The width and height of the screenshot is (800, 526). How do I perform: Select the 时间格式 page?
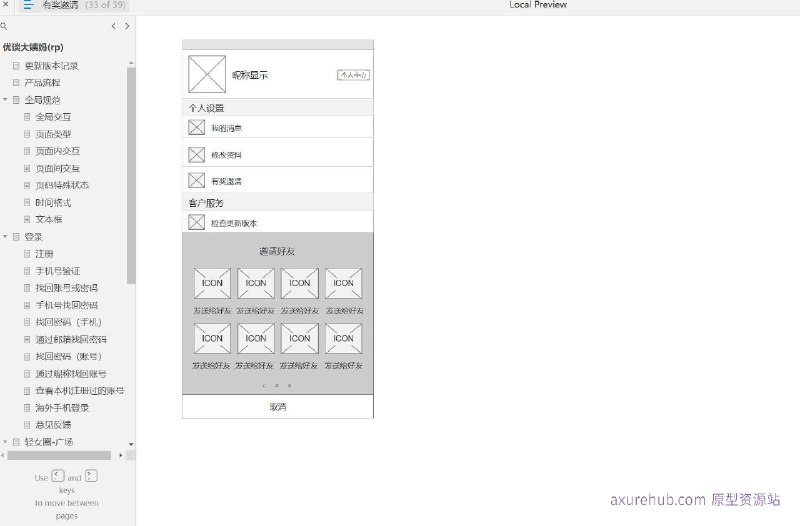[x=53, y=203]
